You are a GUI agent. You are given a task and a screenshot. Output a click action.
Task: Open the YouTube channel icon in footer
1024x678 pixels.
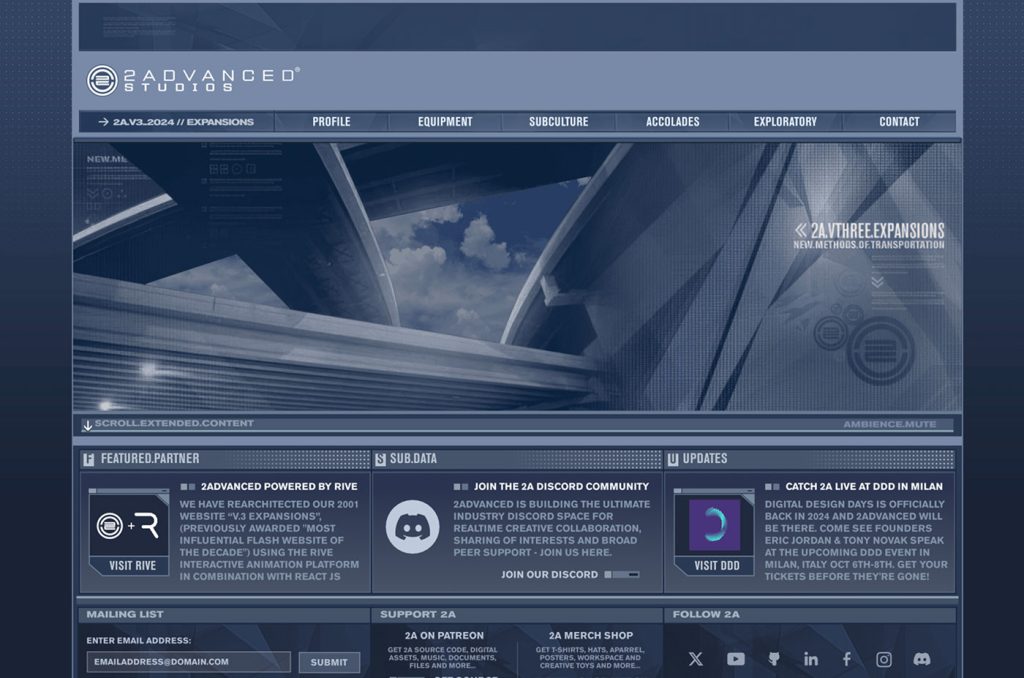[x=735, y=659]
